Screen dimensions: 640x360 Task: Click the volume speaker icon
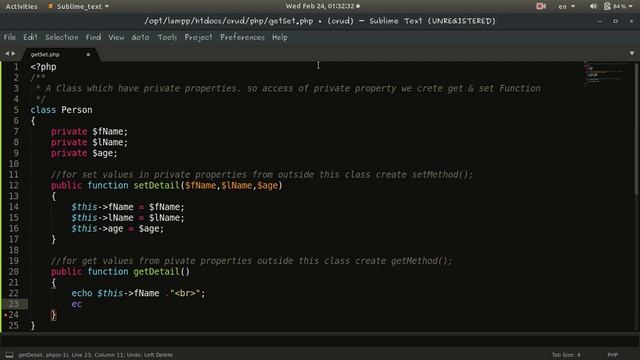[x=593, y=6]
